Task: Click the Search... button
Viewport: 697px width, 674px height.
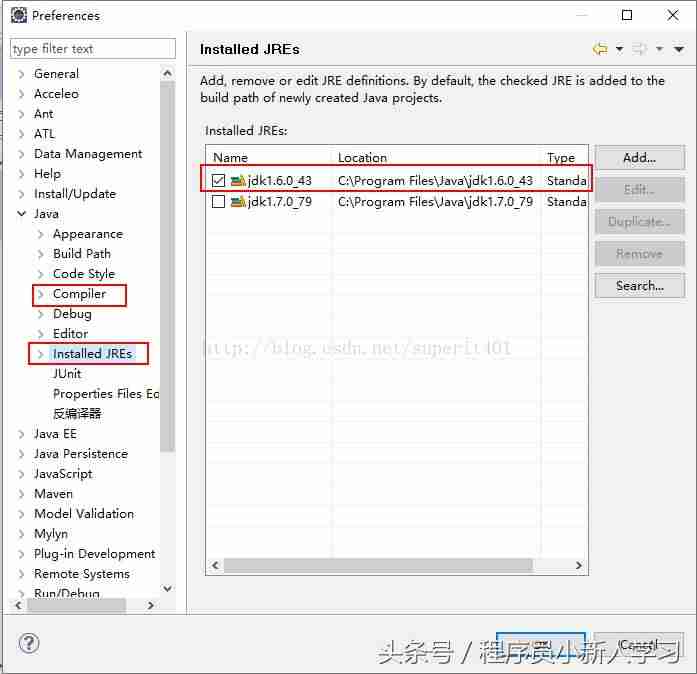Action: 639,286
